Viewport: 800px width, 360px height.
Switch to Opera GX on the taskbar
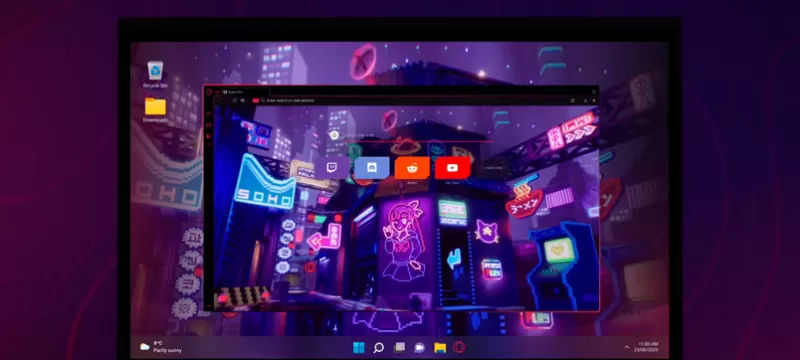pos(459,348)
